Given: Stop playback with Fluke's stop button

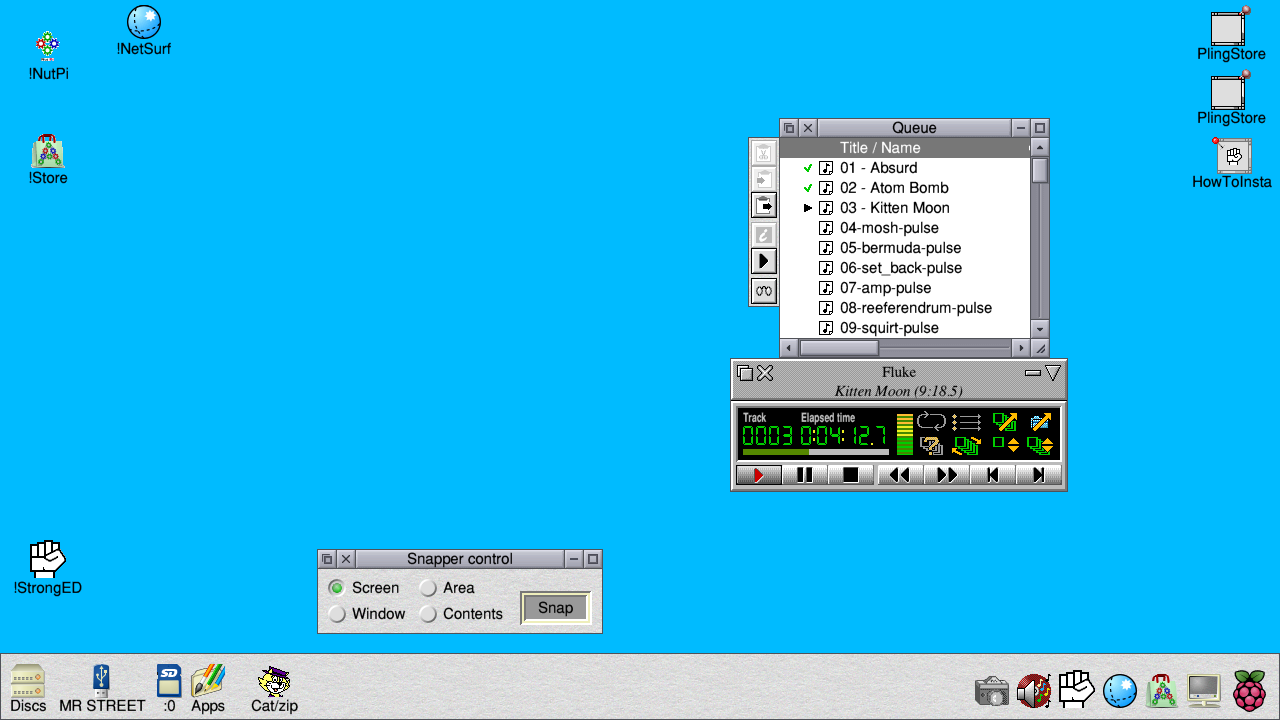Looking at the screenshot, I should tap(851, 474).
